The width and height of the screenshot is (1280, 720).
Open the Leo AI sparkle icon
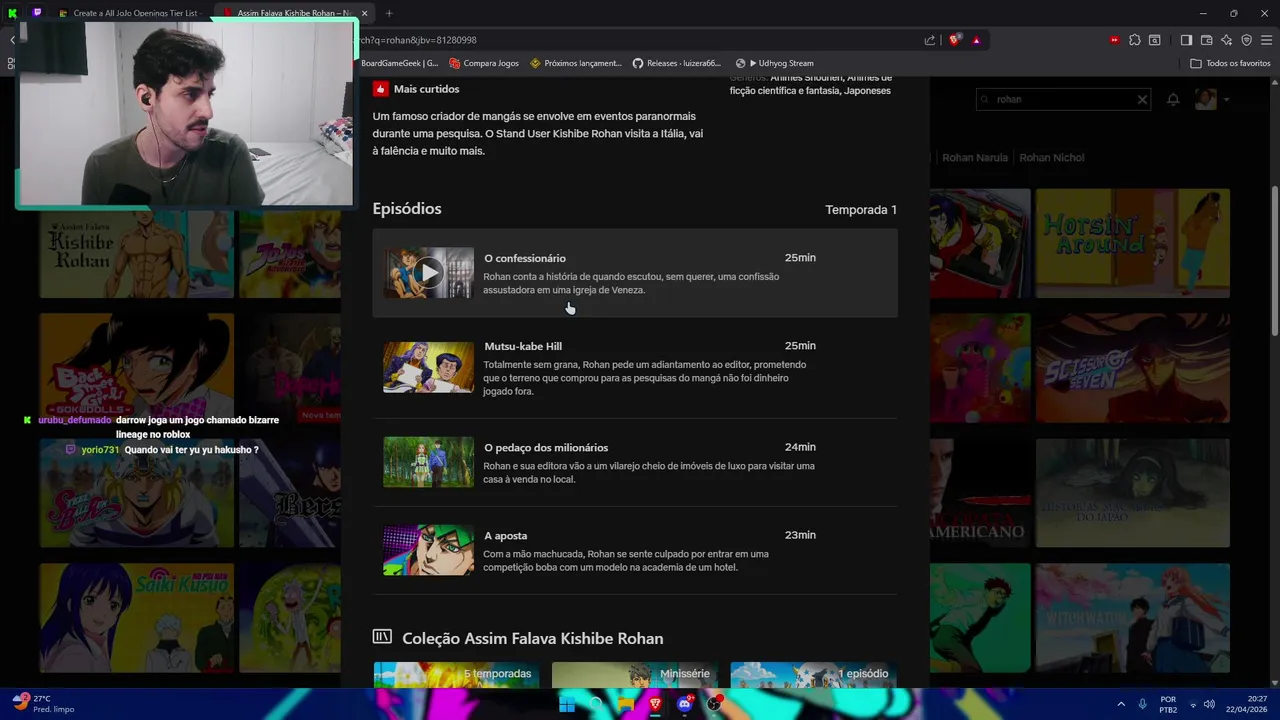1226,40
